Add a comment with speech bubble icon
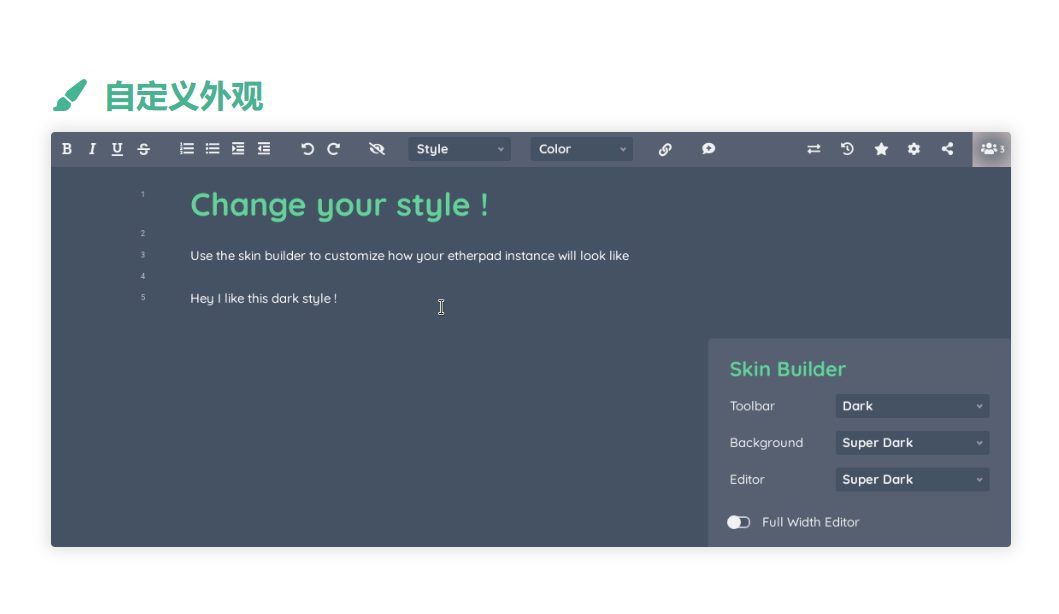This screenshot has height=614, width=1059. [708, 149]
